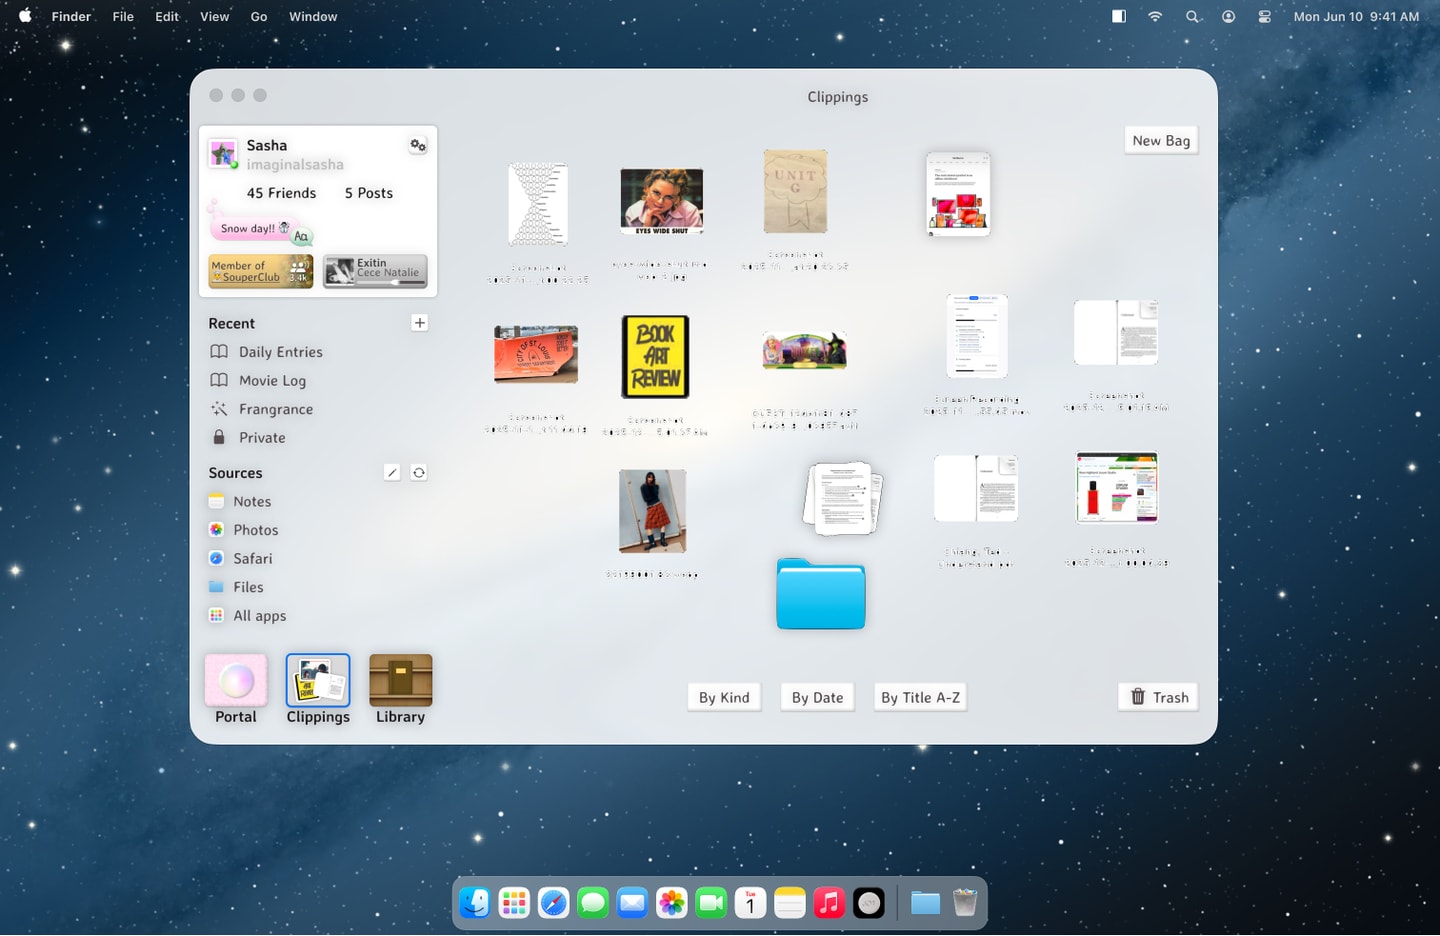Open Spotlight search in menu bar

(x=1192, y=16)
